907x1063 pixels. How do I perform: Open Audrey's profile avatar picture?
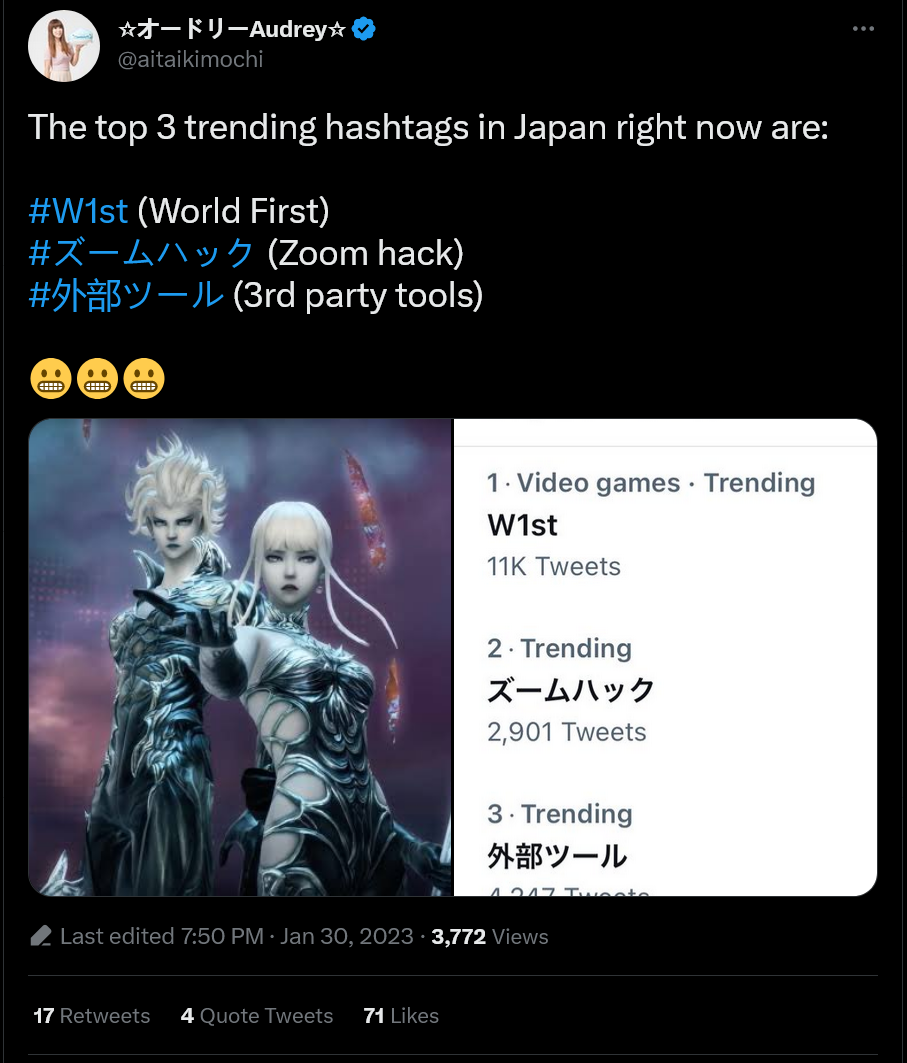point(64,45)
